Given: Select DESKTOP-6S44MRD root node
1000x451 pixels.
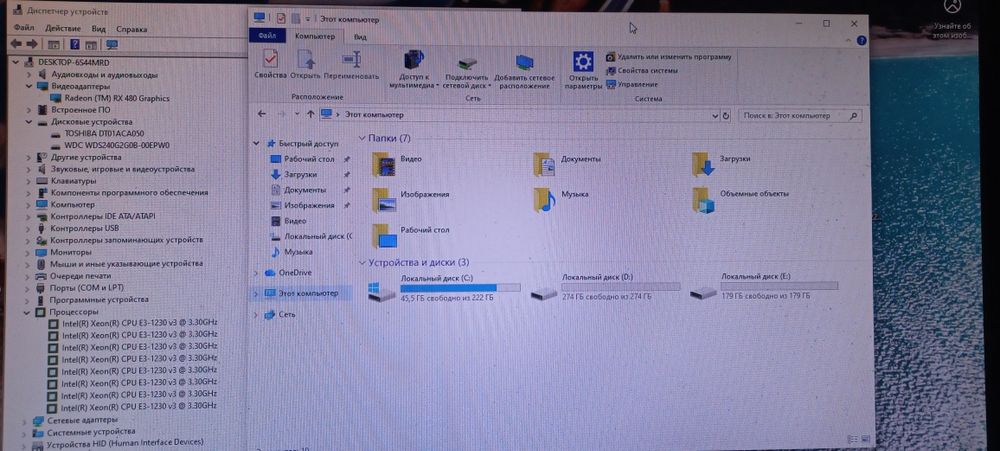Looking at the screenshot, I should click(66, 63).
